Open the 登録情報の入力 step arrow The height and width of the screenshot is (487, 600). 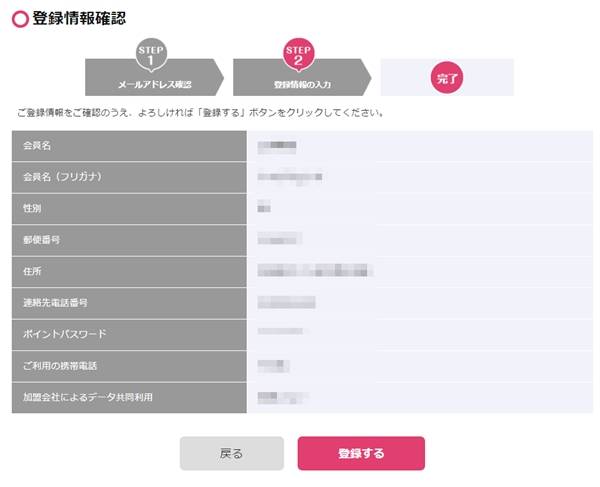point(302,77)
